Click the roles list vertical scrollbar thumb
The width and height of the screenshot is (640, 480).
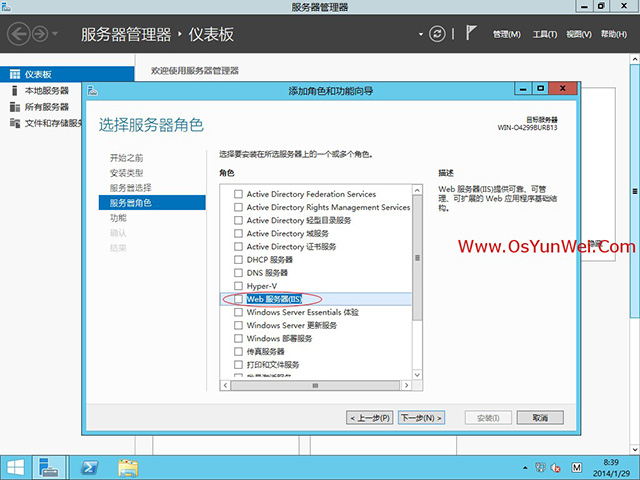coord(417,258)
